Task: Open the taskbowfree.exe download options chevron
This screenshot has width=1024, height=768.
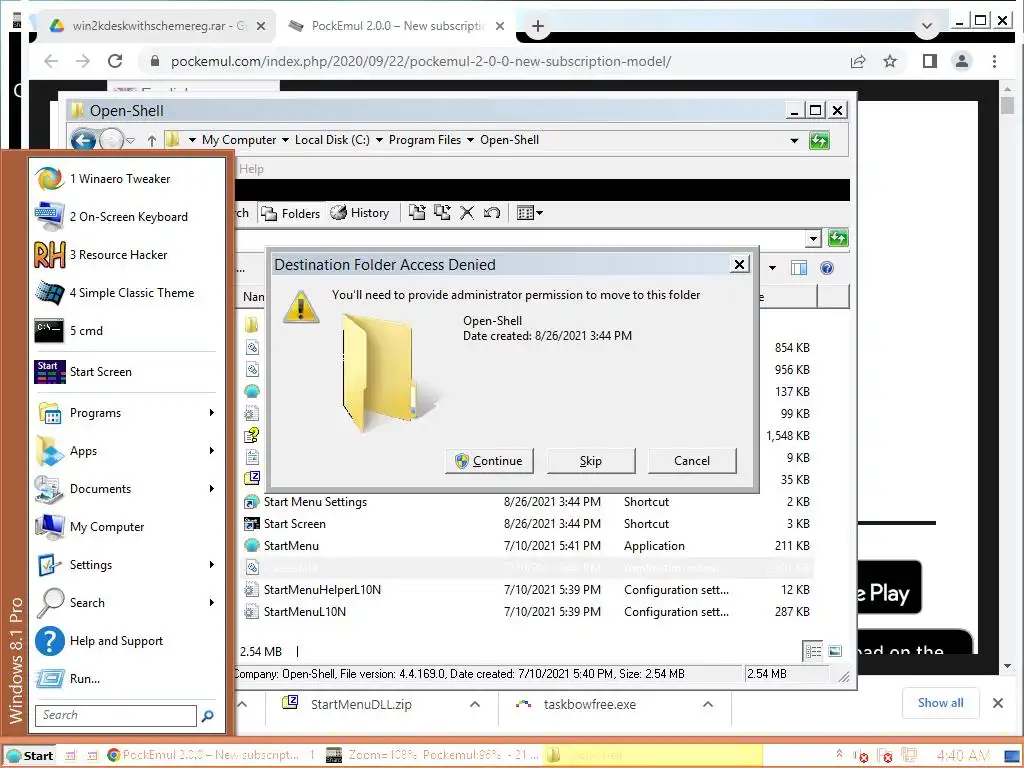Action: click(707, 705)
